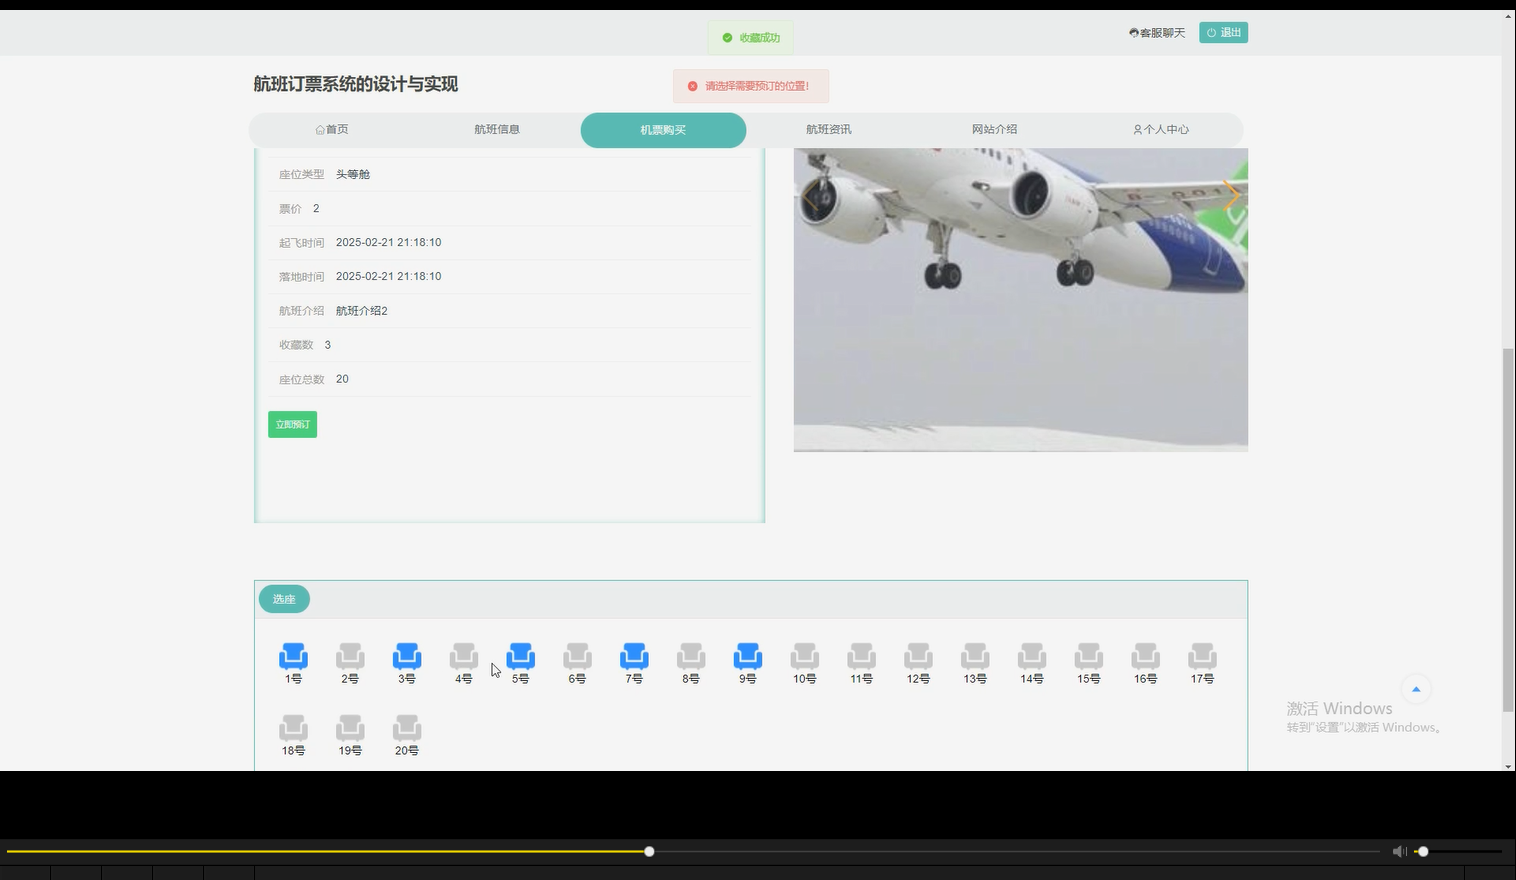Click right chevron on airplane carousel
The image size is (1516, 880).
[x=1232, y=196]
